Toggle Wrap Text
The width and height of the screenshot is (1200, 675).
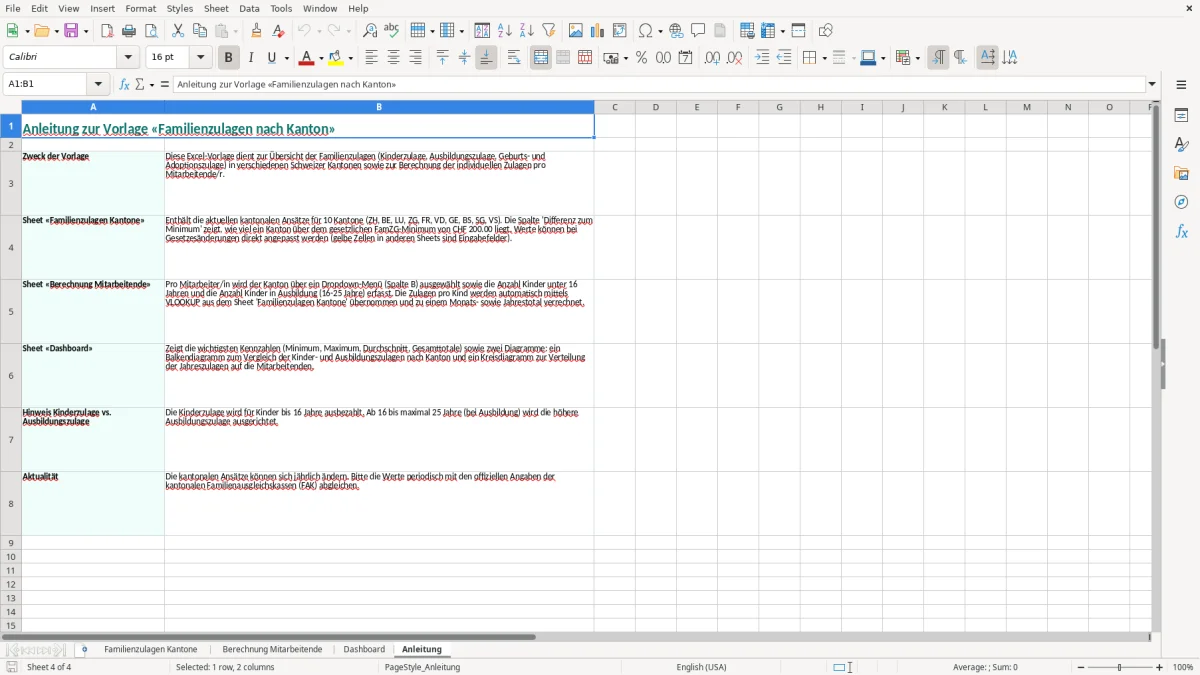click(514, 58)
